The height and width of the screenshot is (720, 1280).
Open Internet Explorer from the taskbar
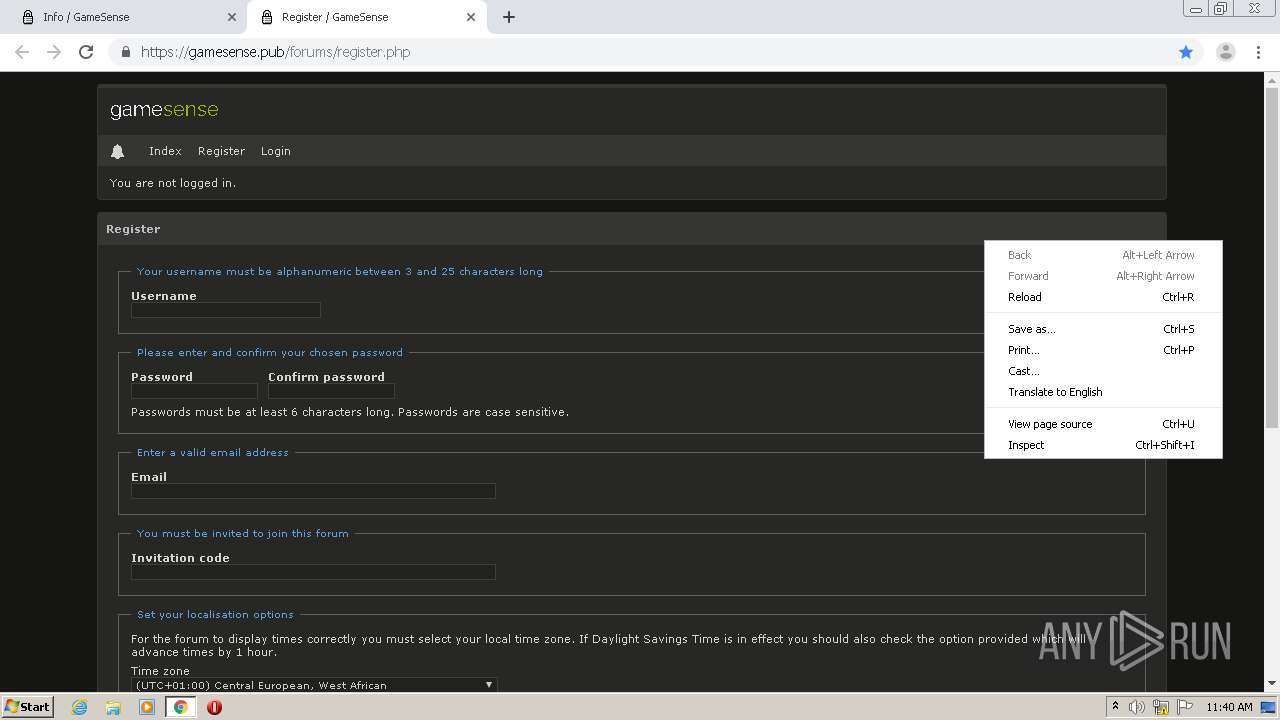tap(80, 707)
